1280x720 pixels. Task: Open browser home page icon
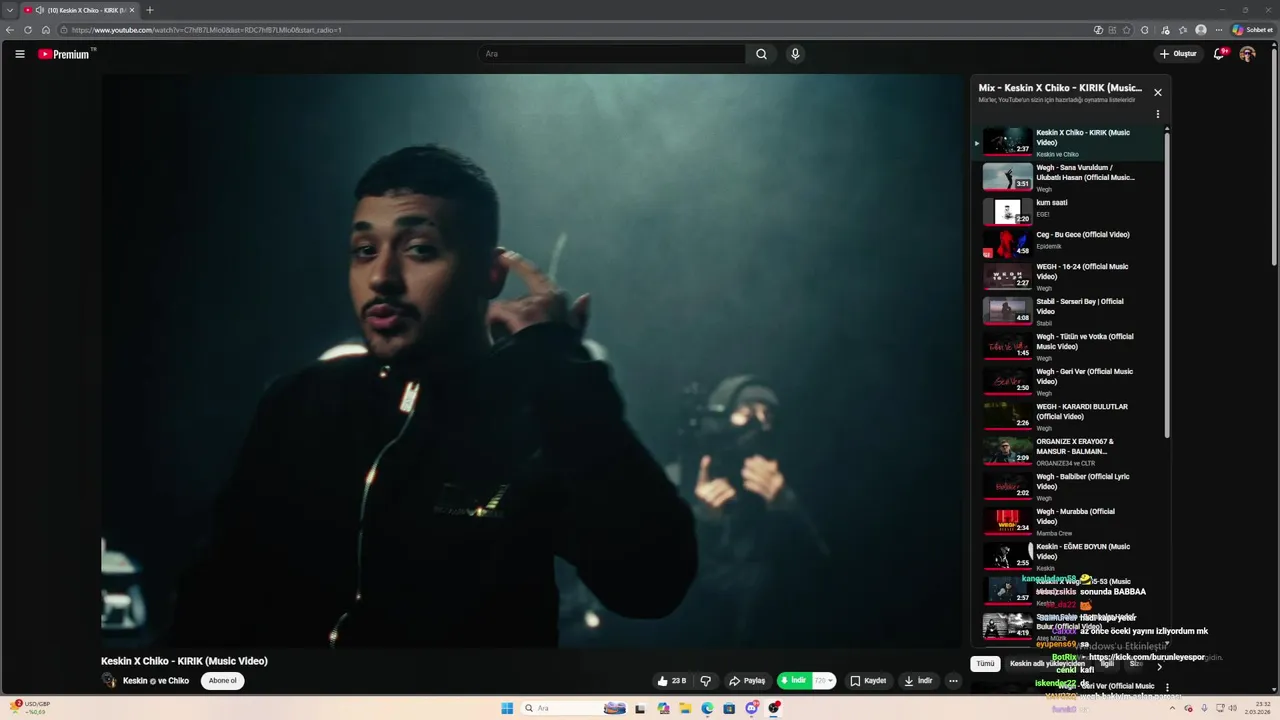(46, 30)
